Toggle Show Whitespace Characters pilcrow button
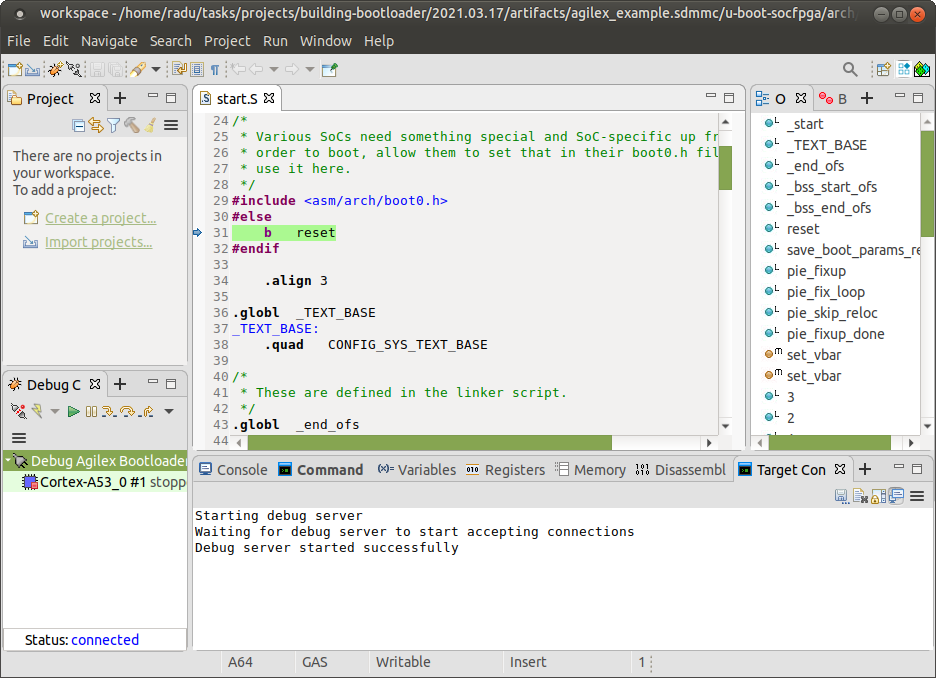This screenshot has width=936, height=678. 215,69
